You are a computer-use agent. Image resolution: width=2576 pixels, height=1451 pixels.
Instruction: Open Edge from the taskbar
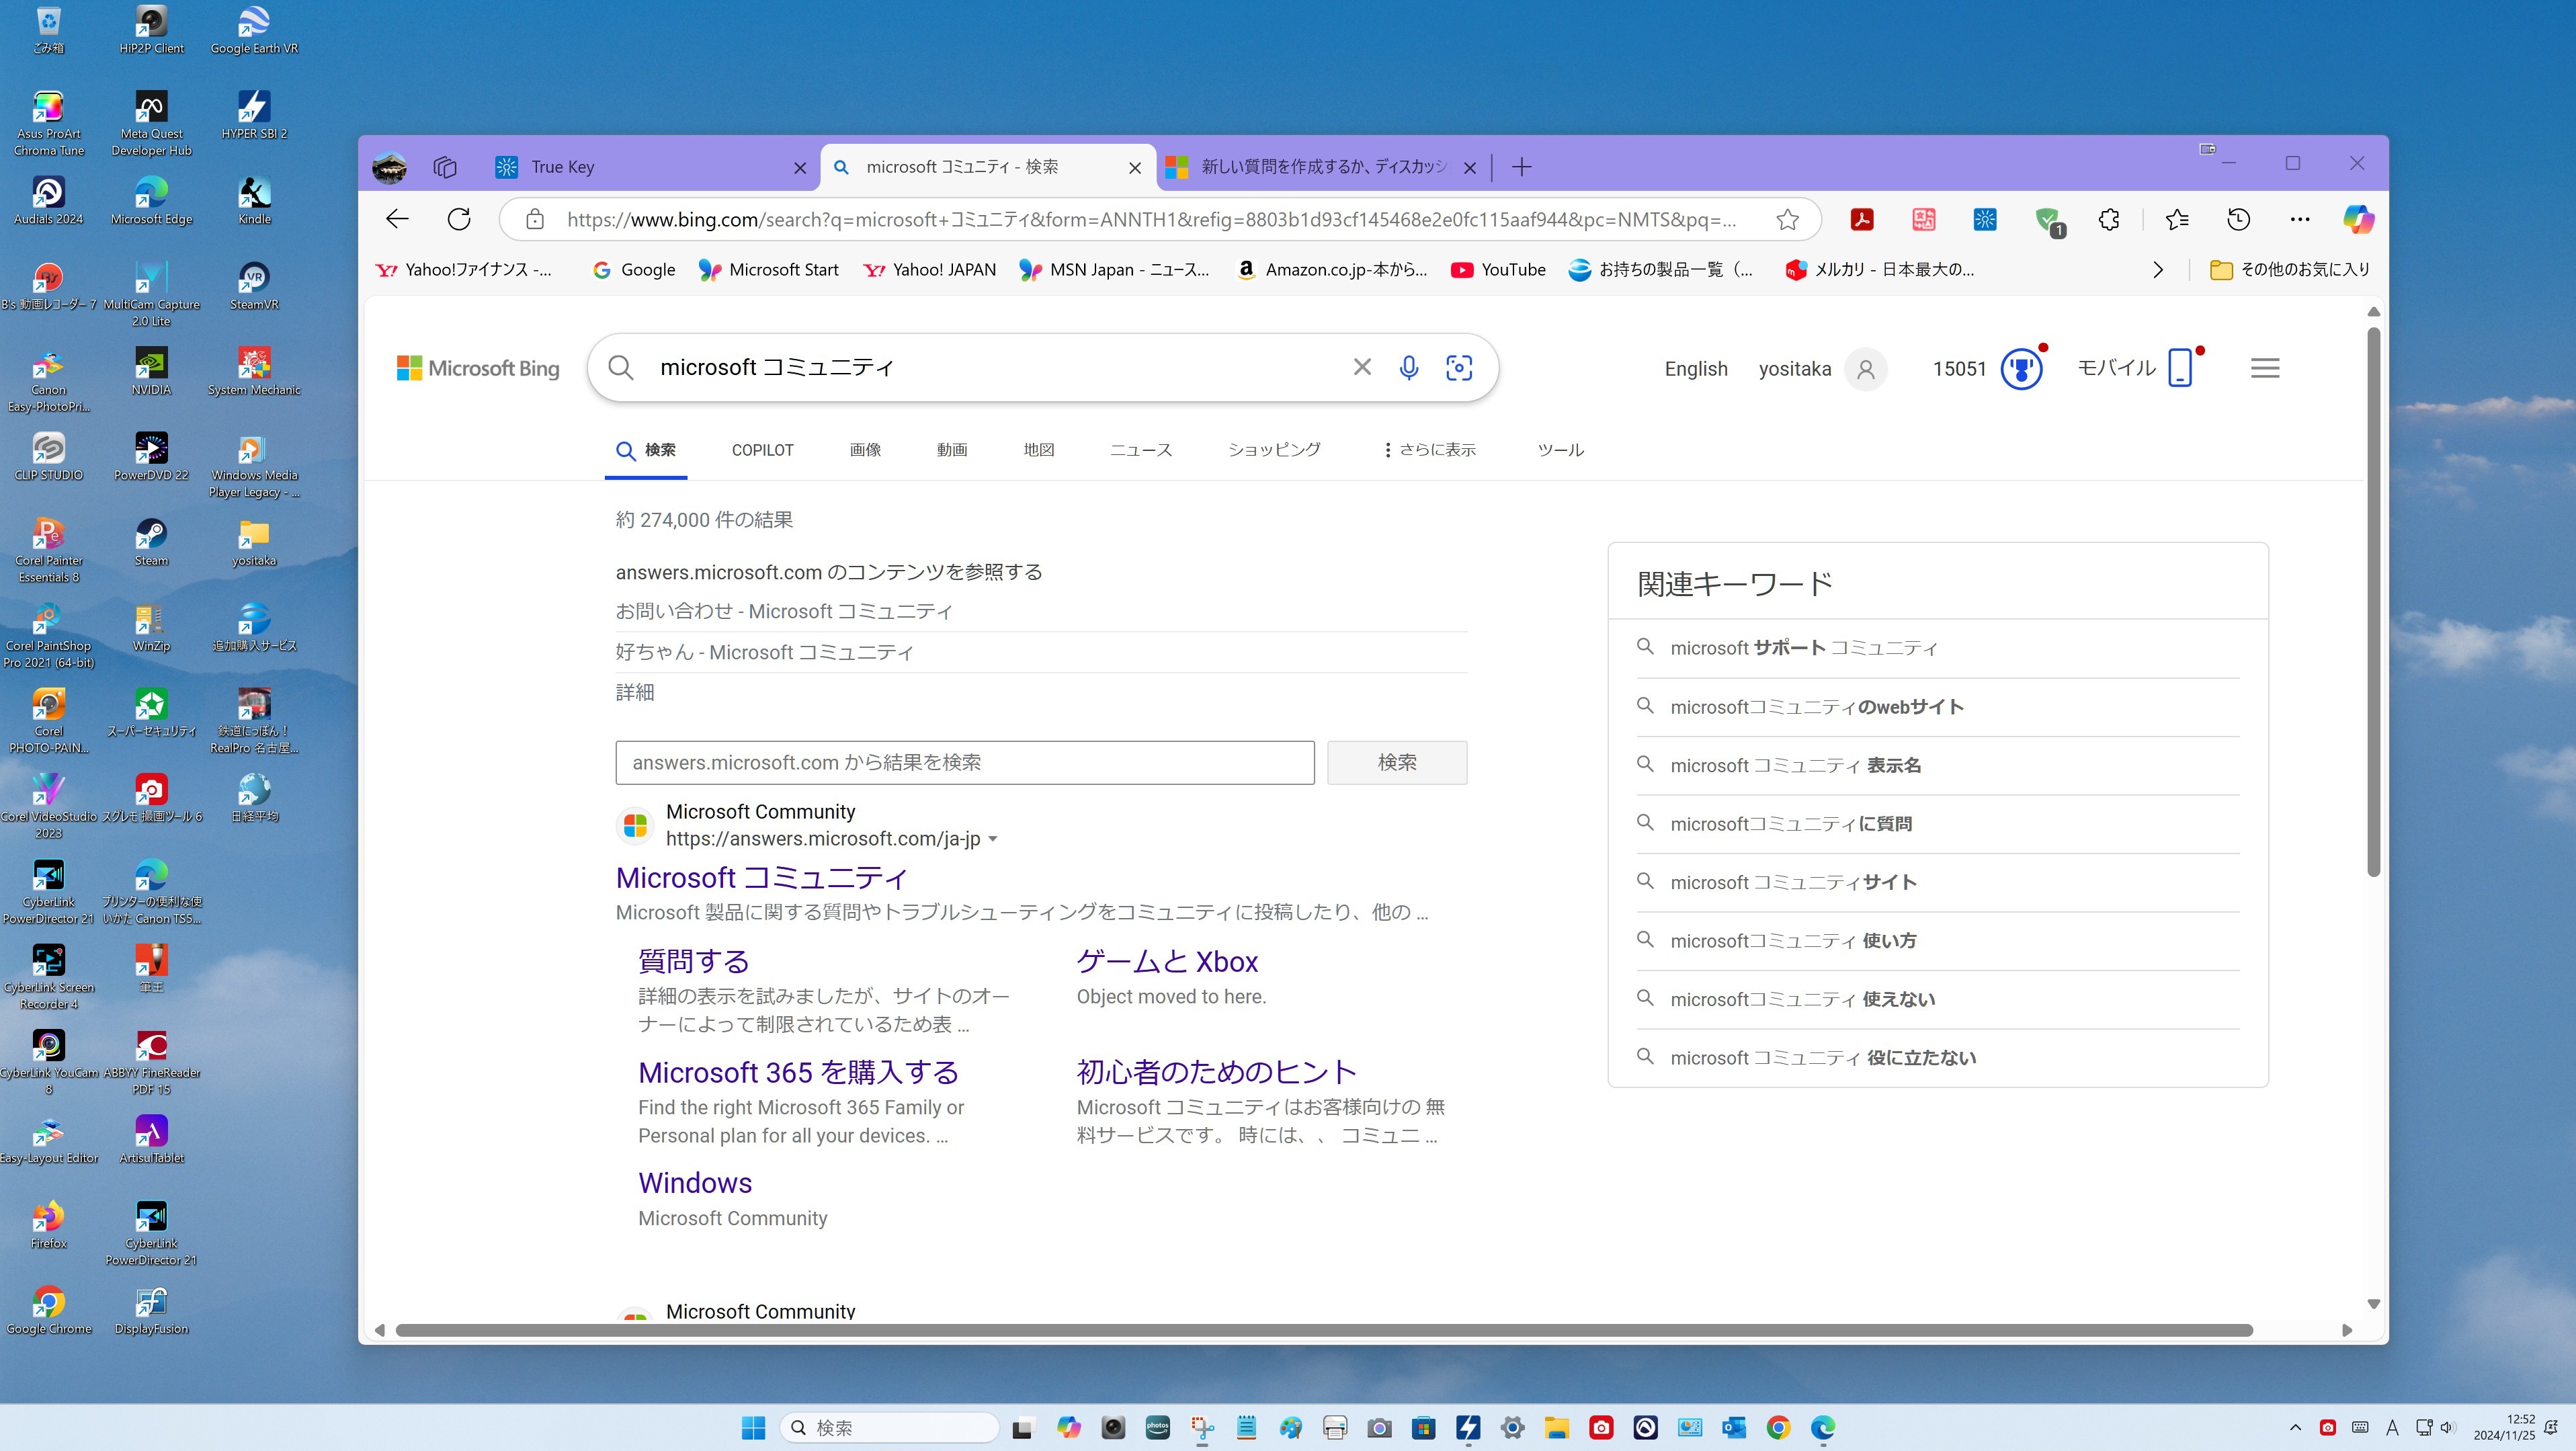coord(1824,1428)
